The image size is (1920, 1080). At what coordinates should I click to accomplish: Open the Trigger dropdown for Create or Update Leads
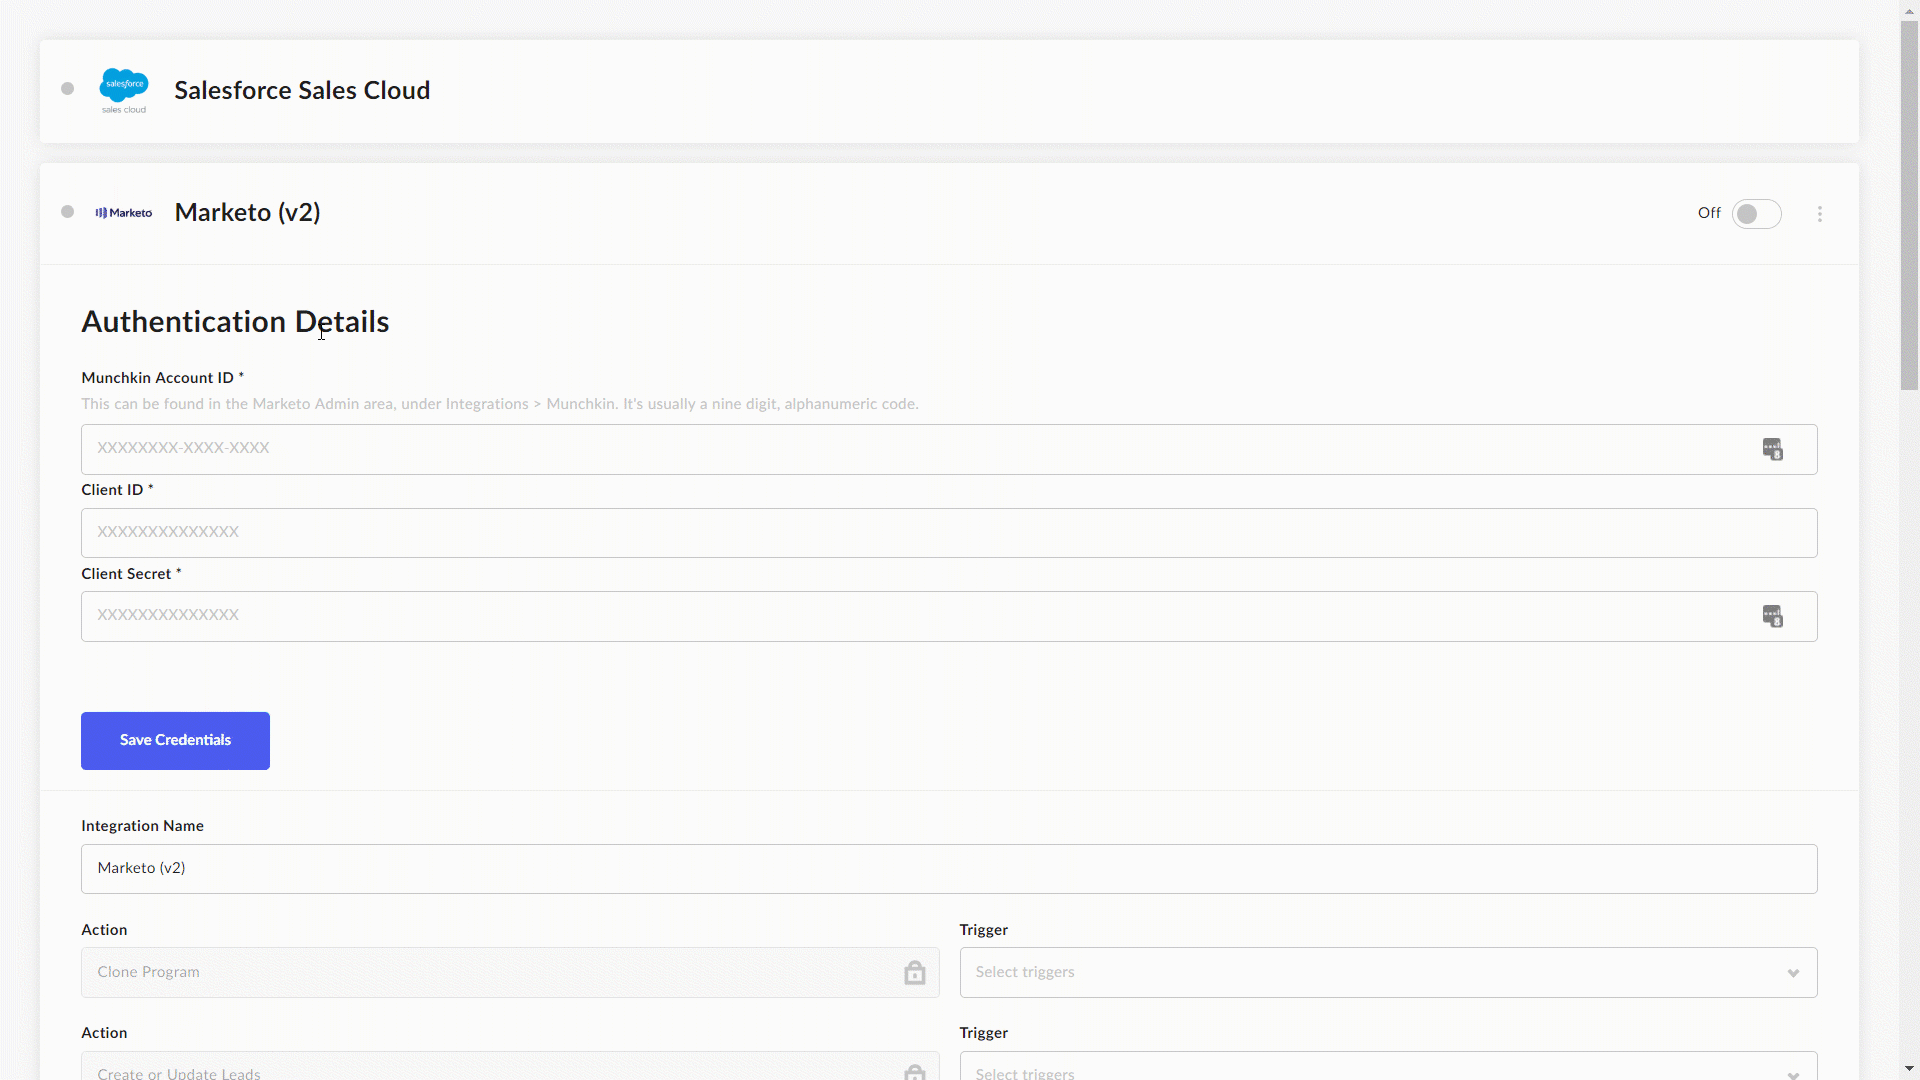[1388, 1066]
